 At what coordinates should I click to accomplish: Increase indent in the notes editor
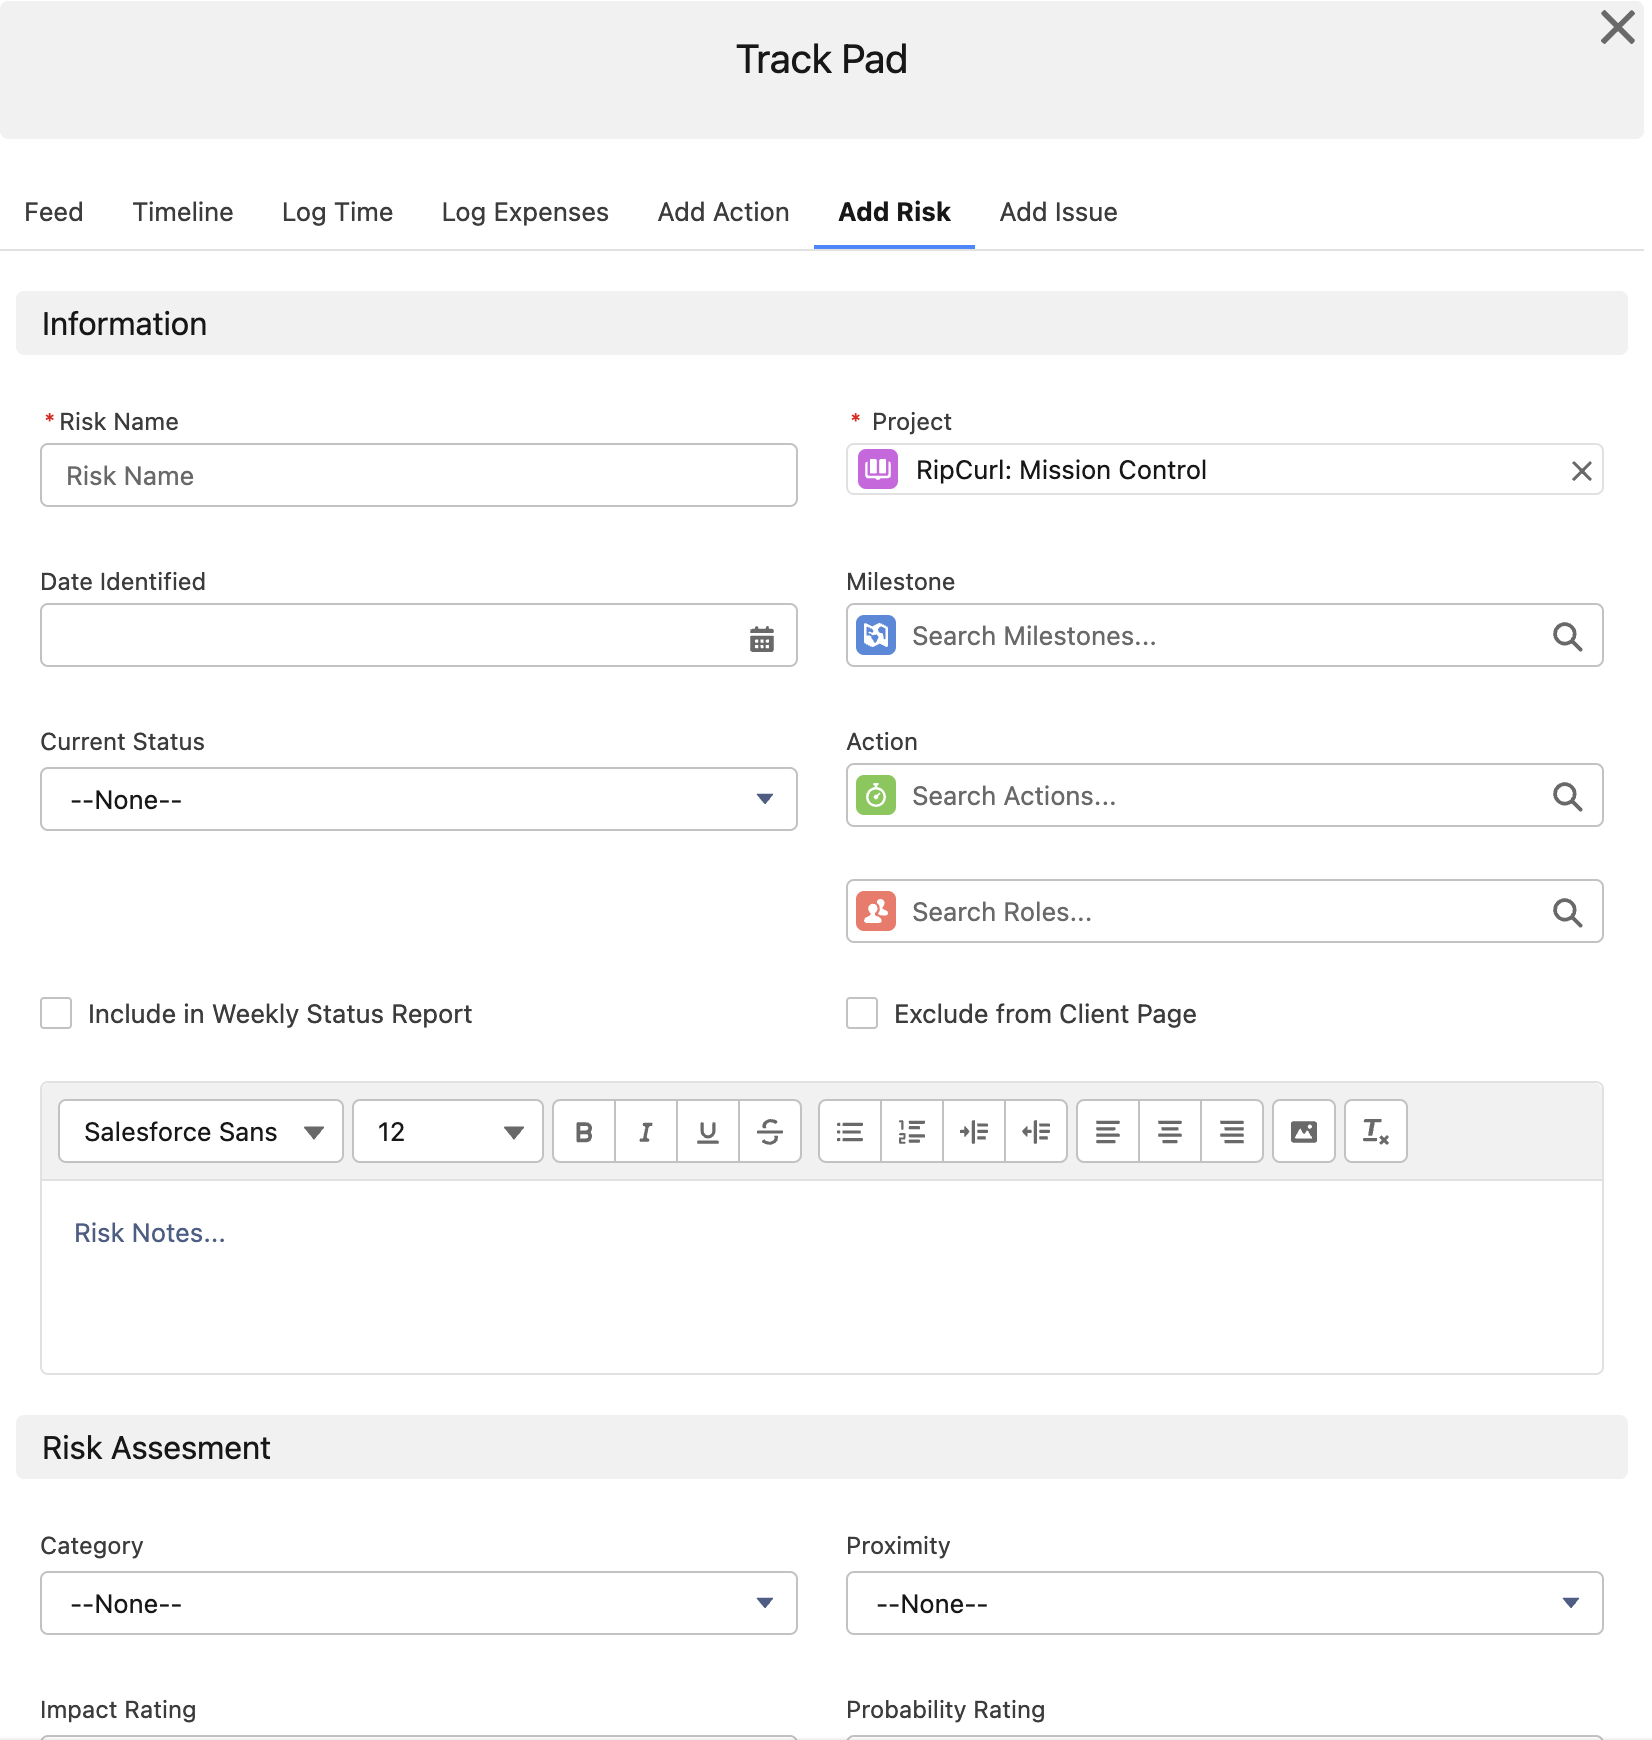tap(974, 1131)
